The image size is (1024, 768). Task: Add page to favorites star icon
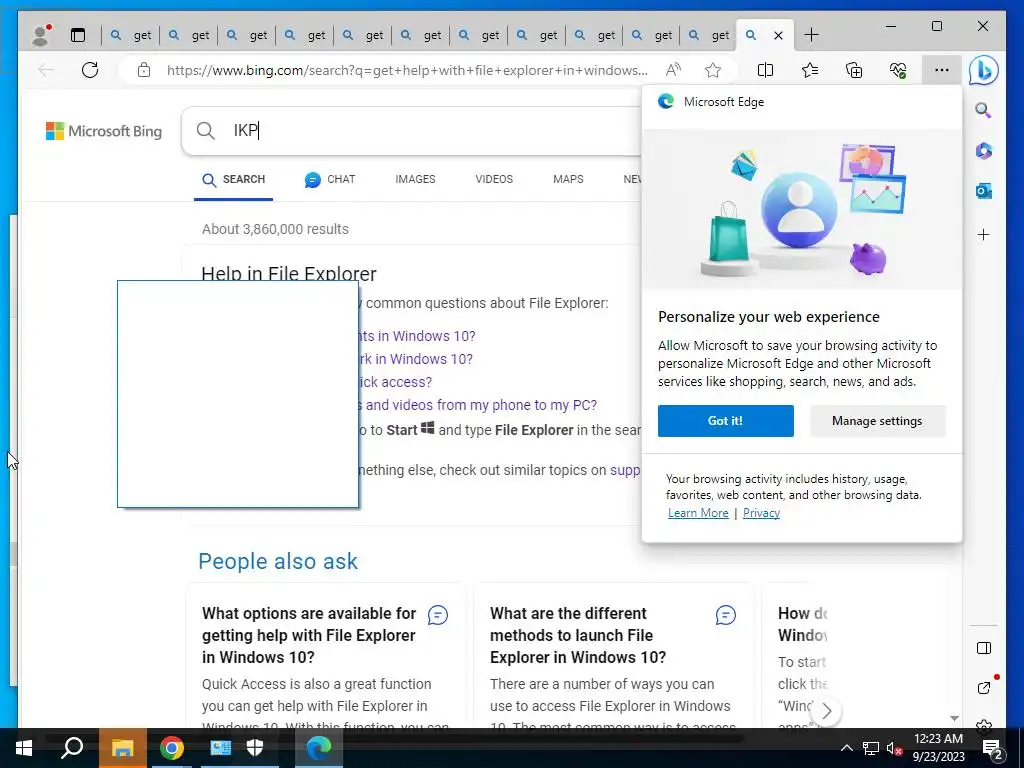coord(712,70)
